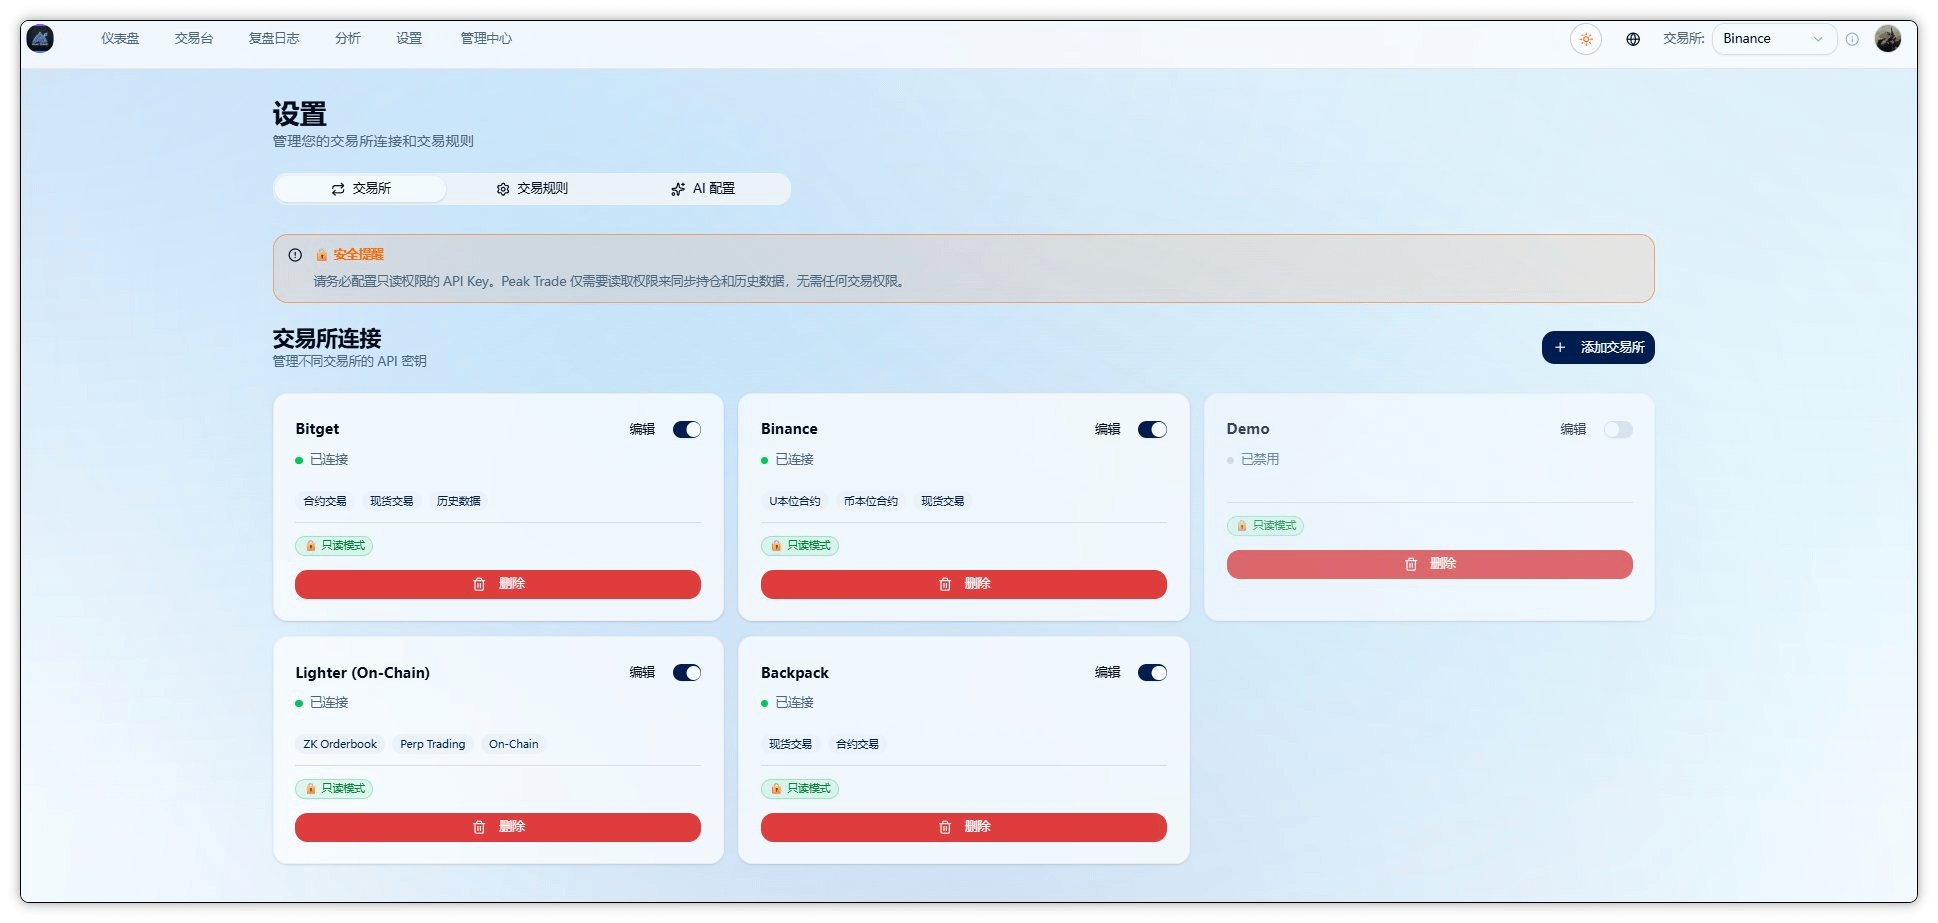Delete the Demo exchange
This screenshot has width=1938, height=923.
pos(1430,565)
